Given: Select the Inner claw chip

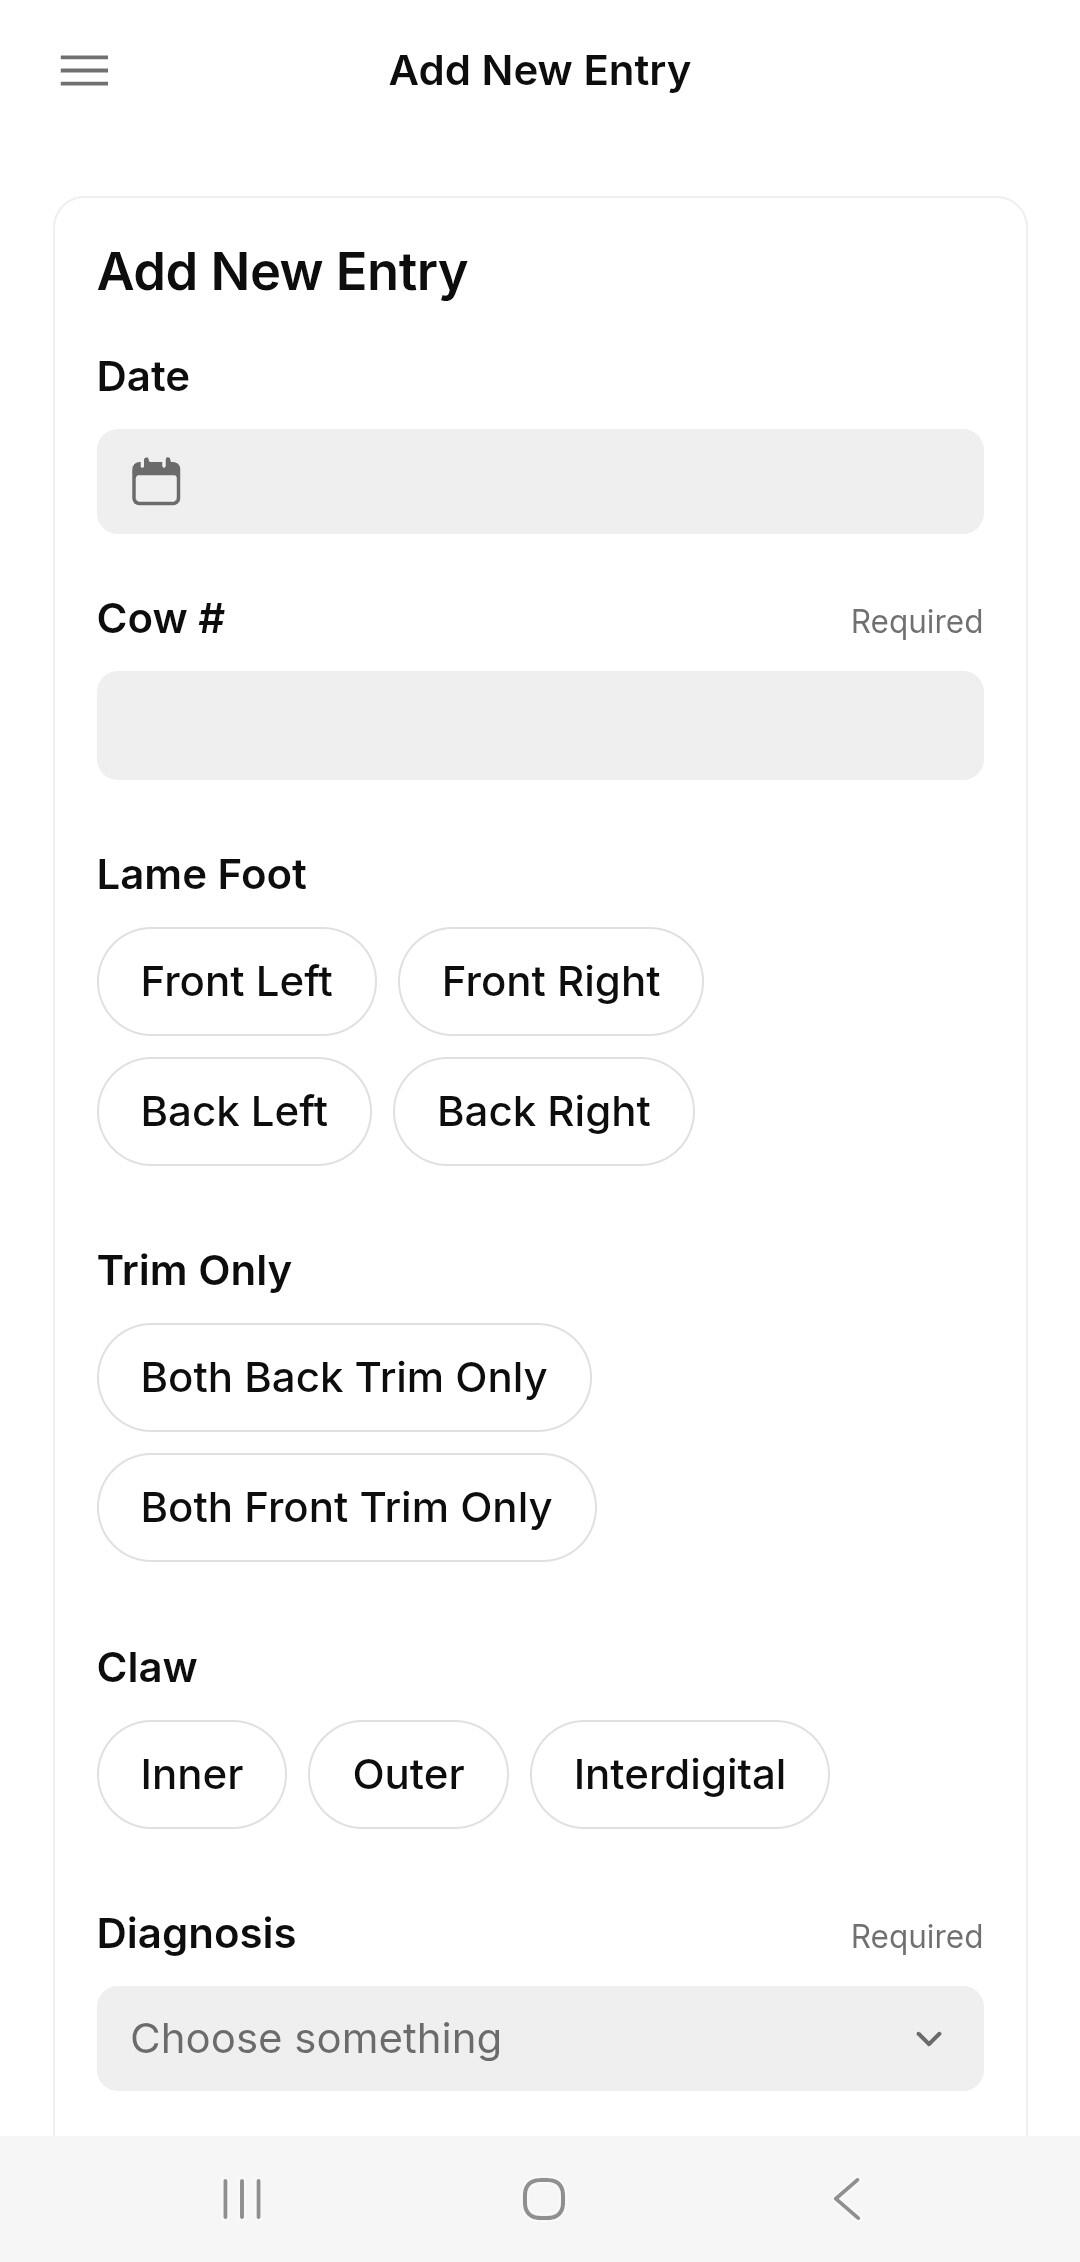Looking at the screenshot, I should pyautogui.click(x=191, y=1775).
